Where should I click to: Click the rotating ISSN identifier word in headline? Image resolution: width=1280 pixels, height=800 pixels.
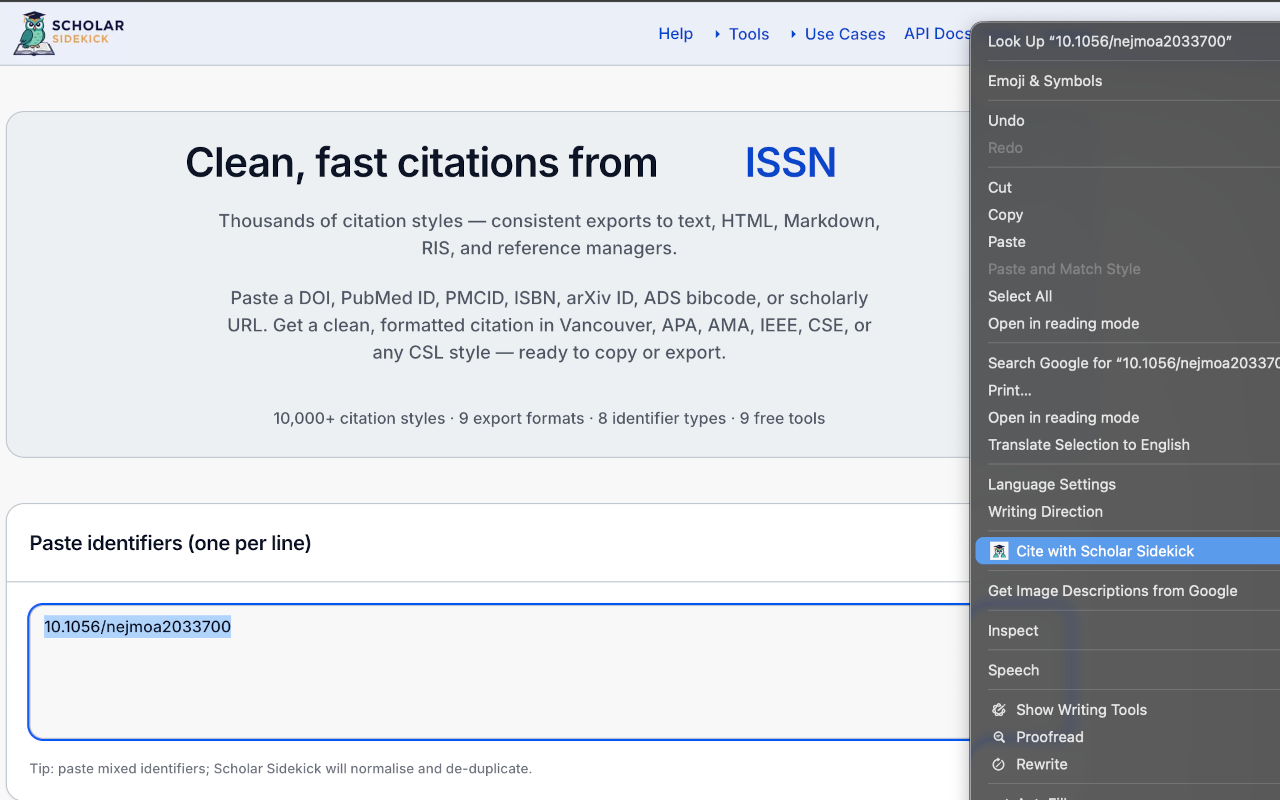tap(790, 162)
